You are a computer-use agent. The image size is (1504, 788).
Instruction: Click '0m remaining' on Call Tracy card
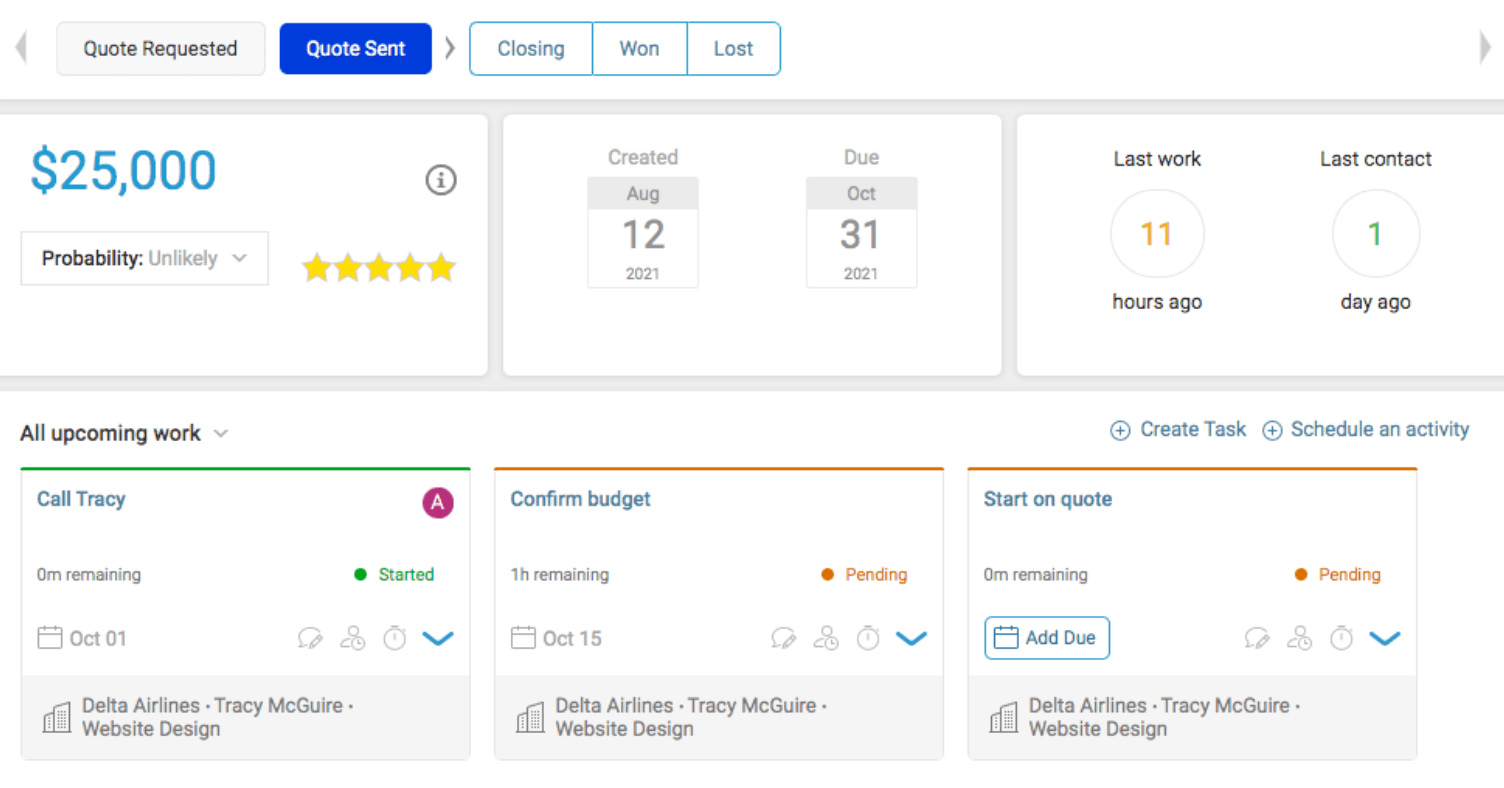[x=89, y=574]
